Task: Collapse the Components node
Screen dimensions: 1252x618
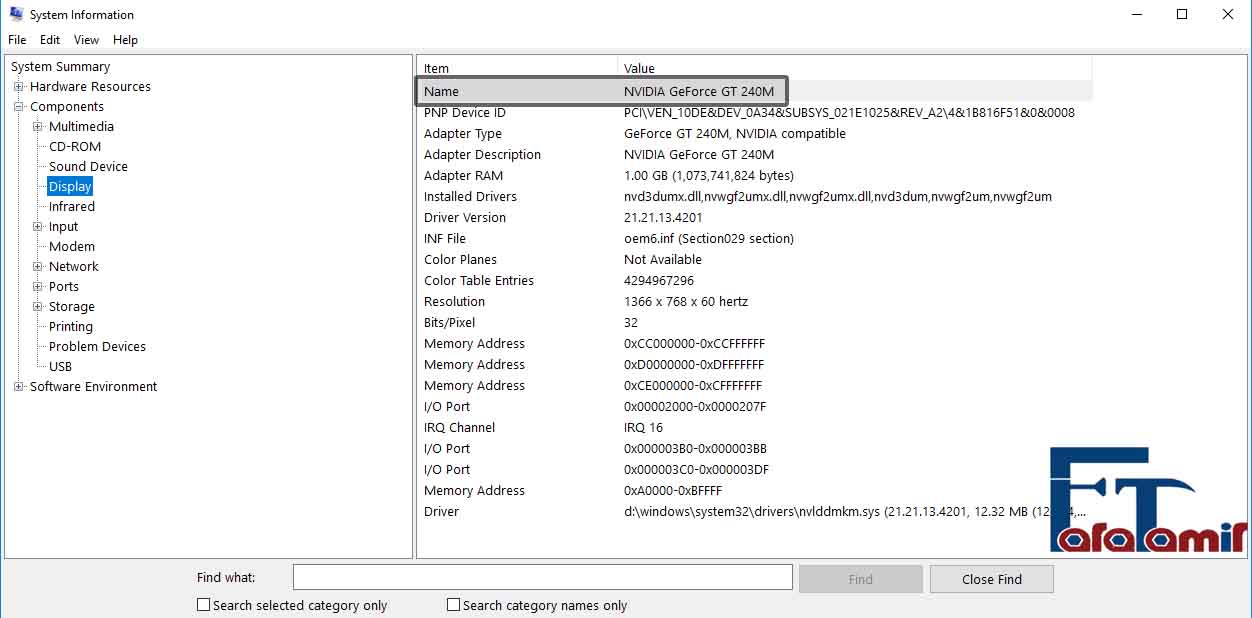Action: 18,107
